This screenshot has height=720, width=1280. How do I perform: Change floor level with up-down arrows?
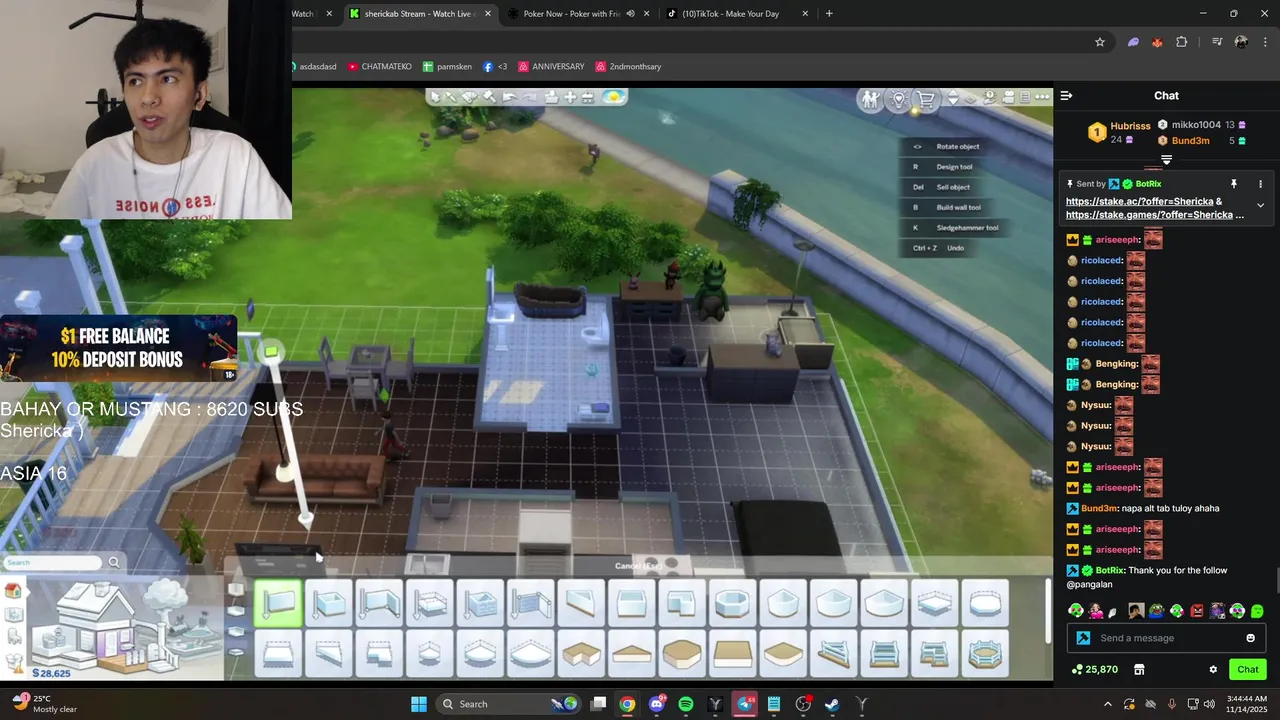tap(953, 98)
